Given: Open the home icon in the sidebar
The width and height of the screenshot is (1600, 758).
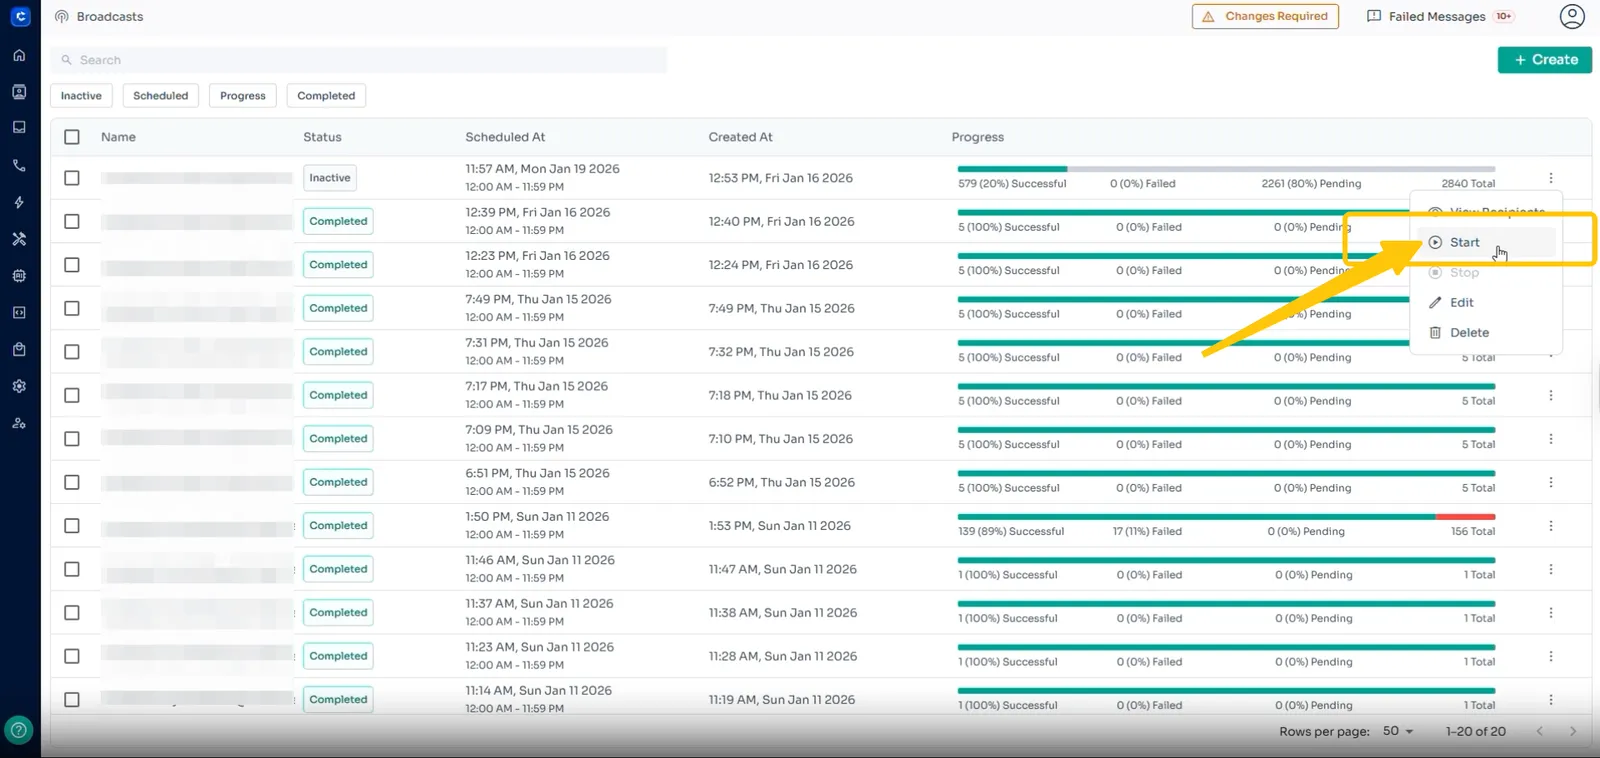Looking at the screenshot, I should tap(19, 55).
